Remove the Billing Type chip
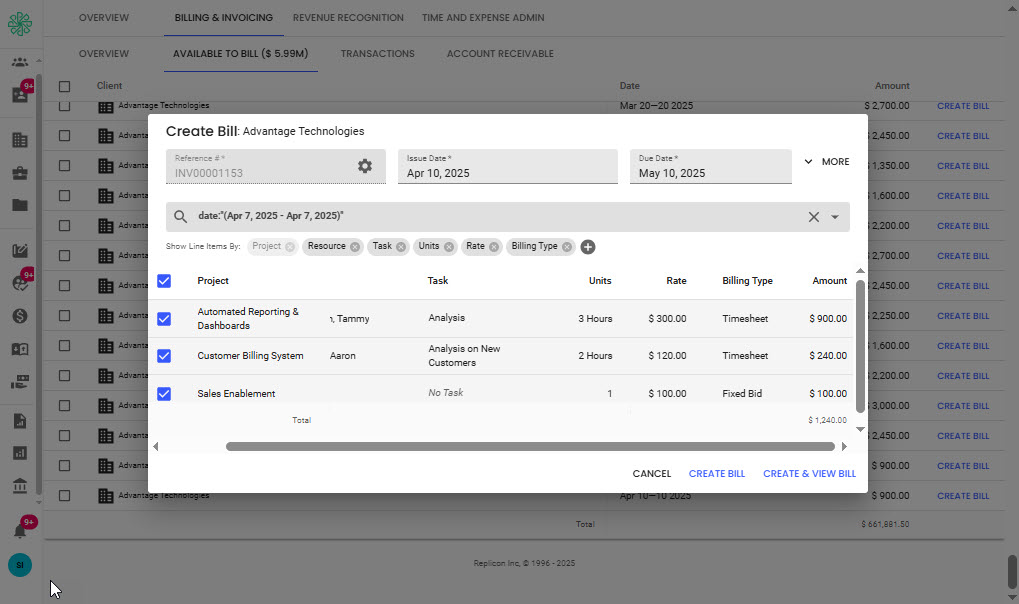 [x=567, y=247]
